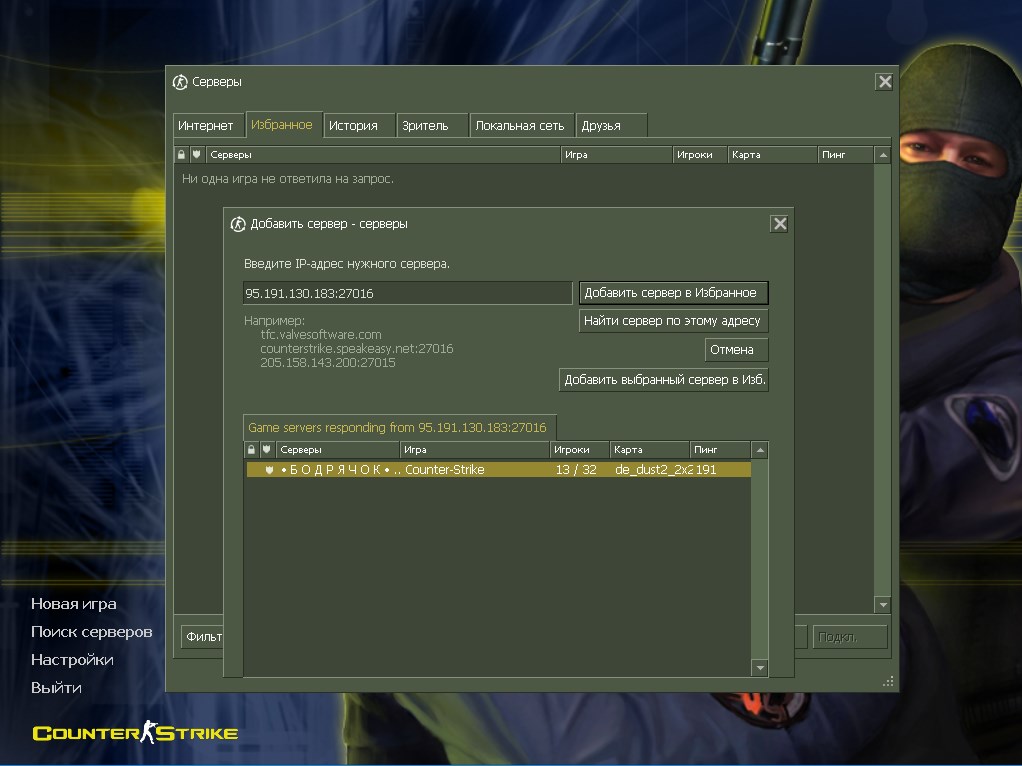1022x766 pixels.
Task: Open Поиск серверов from main menu
Action: click(91, 632)
